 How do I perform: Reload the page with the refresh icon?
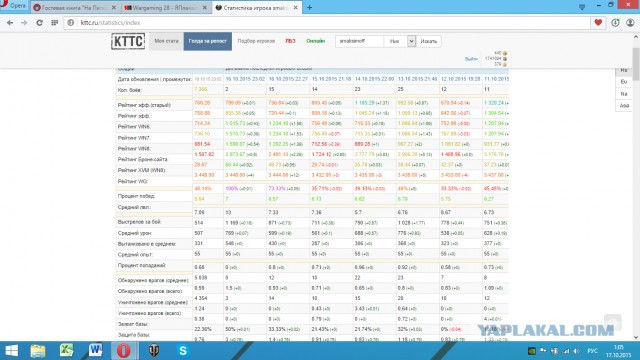(39, 23)
